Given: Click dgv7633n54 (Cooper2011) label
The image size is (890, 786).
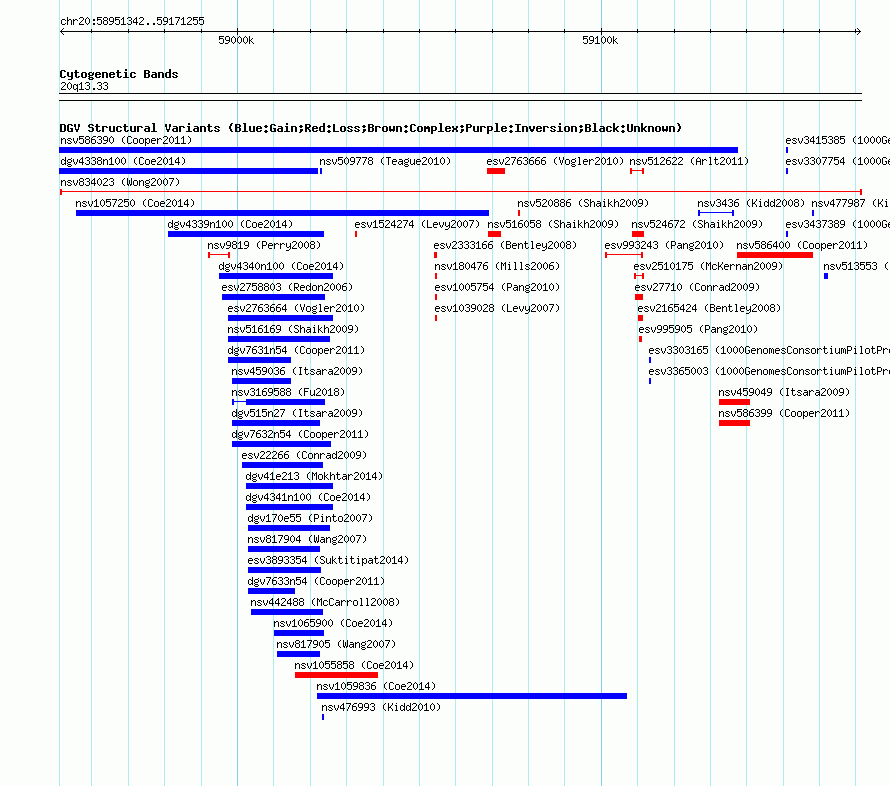Looking at the screenshot, I should point(316,581).
